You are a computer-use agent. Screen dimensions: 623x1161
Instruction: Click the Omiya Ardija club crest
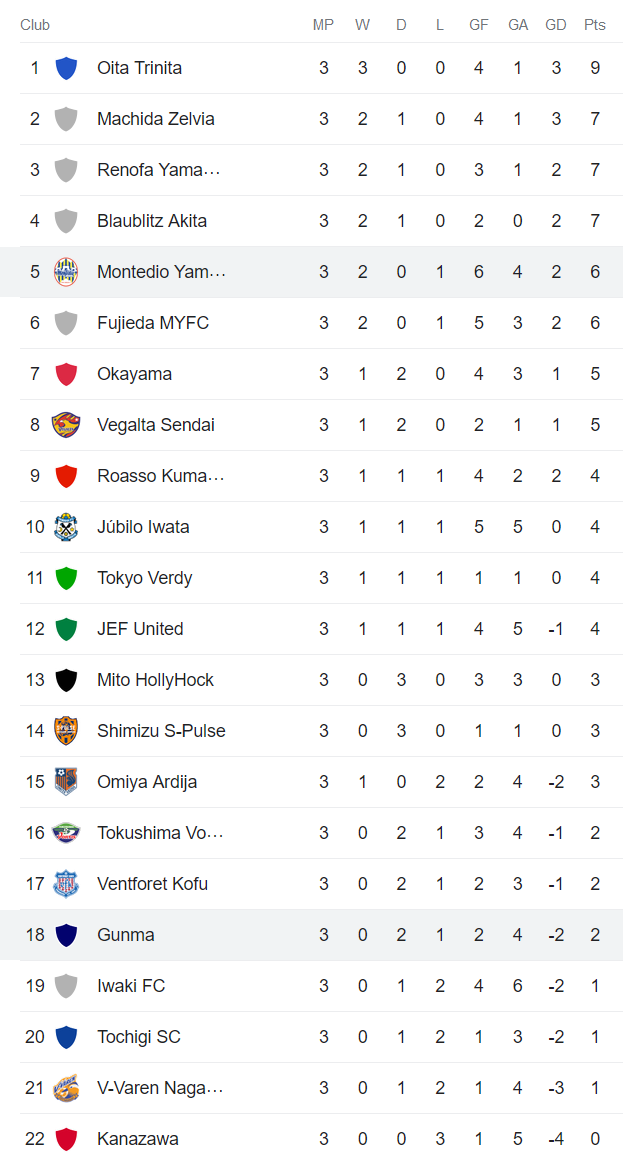coord(66,781)
